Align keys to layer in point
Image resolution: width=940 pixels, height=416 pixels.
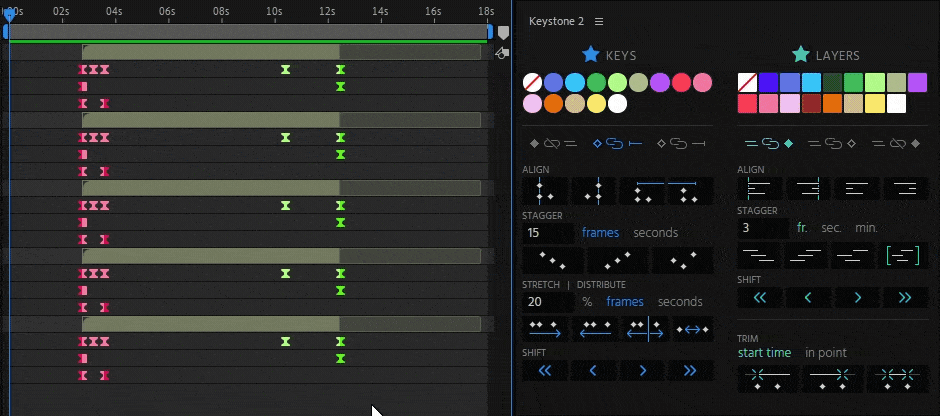click(643, 191)
